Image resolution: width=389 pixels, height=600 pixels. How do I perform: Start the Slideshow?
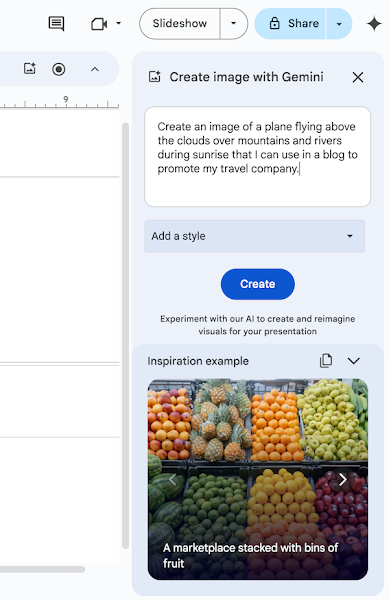pos(180,23)
